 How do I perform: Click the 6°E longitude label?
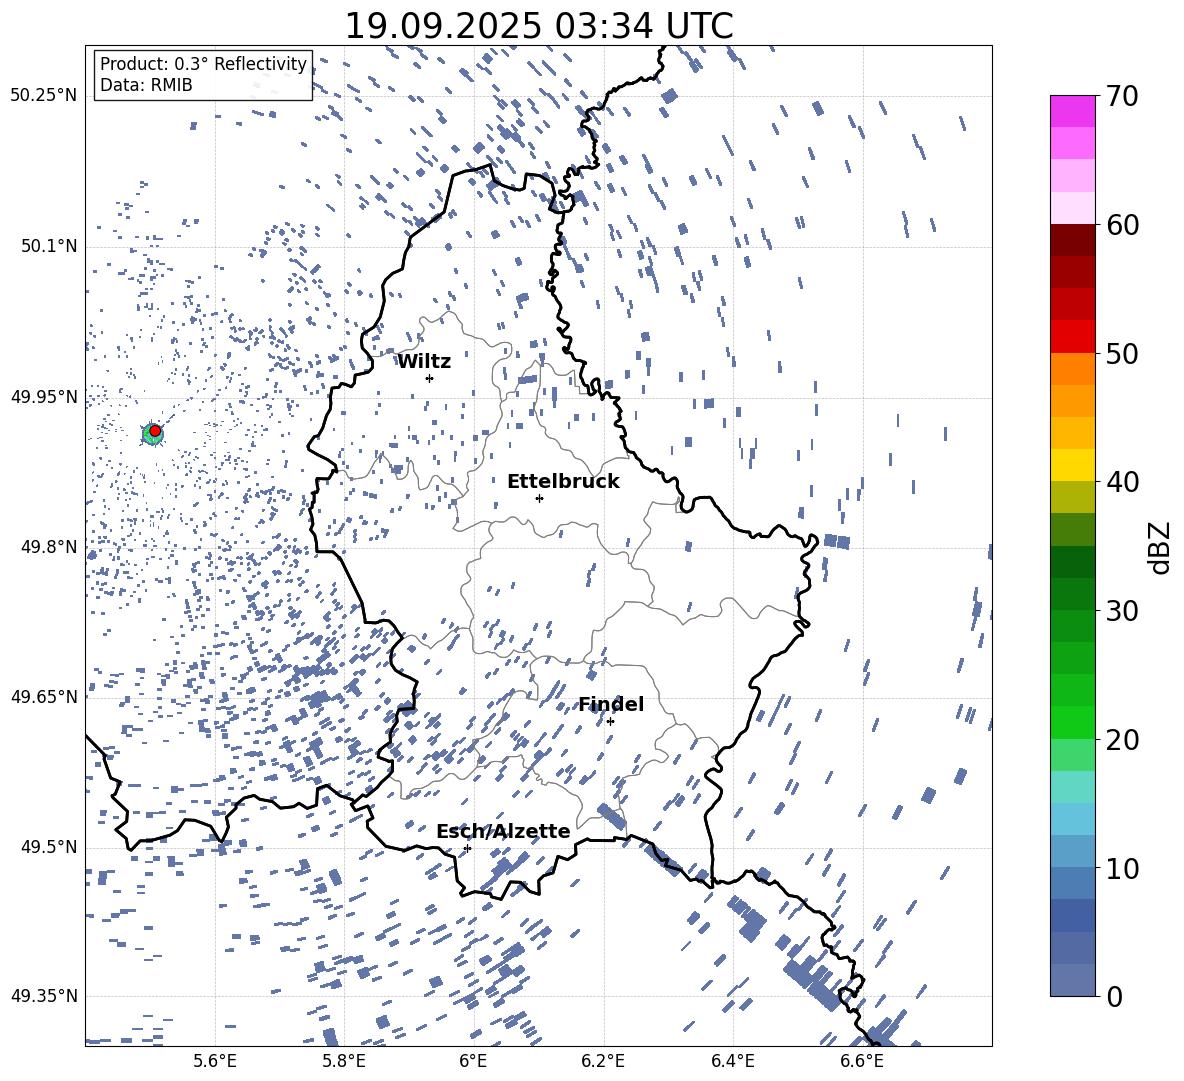pyautogui.click(x=473, y=1062)
